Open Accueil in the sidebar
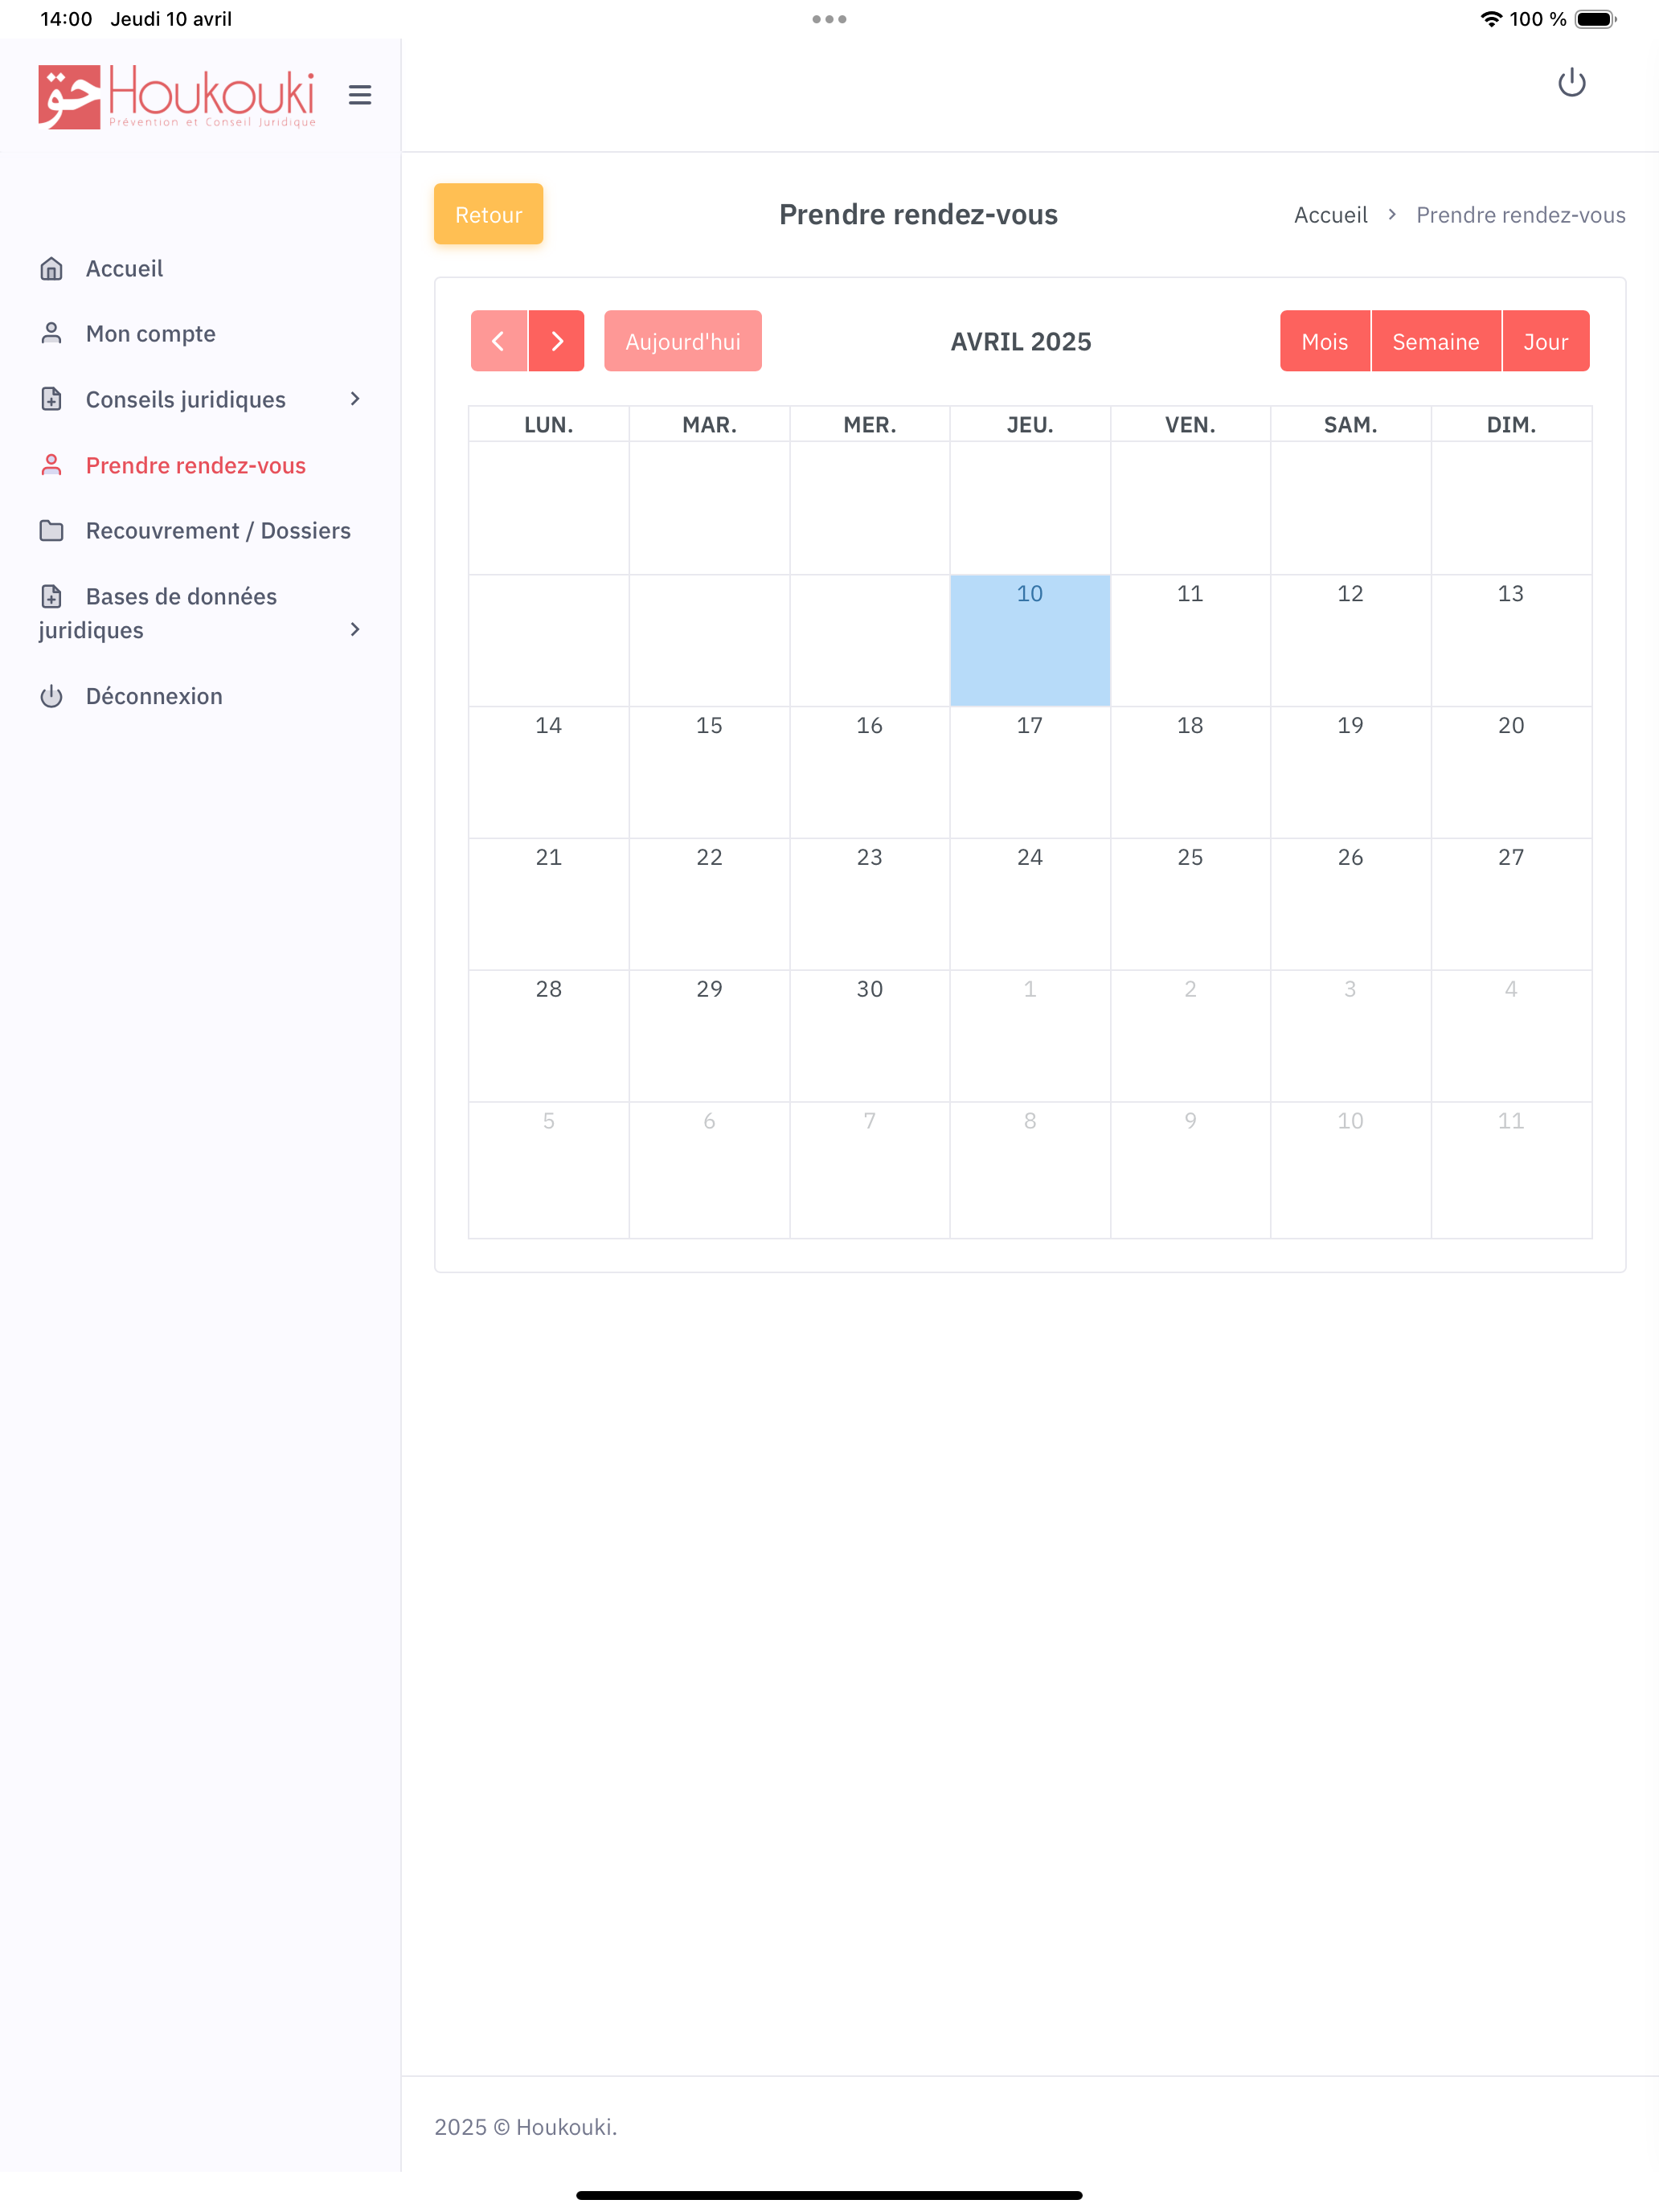Image resolution: width=1659 pixels, height=2212 pixels. (124, 268)
